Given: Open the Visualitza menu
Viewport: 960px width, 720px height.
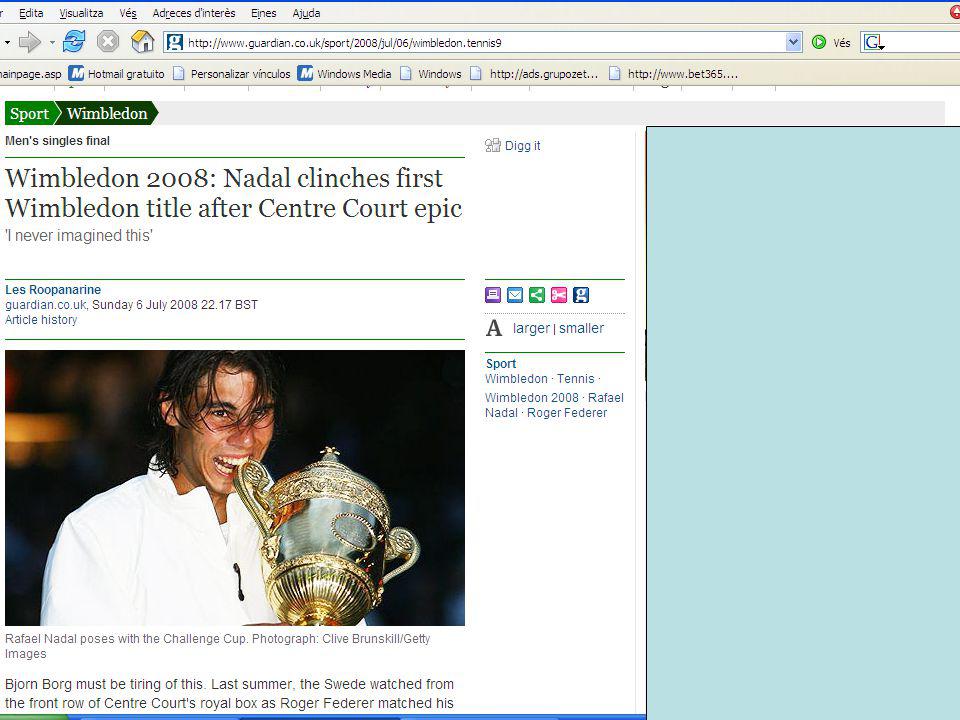Looking at the screenshot, I should [81, 13].
